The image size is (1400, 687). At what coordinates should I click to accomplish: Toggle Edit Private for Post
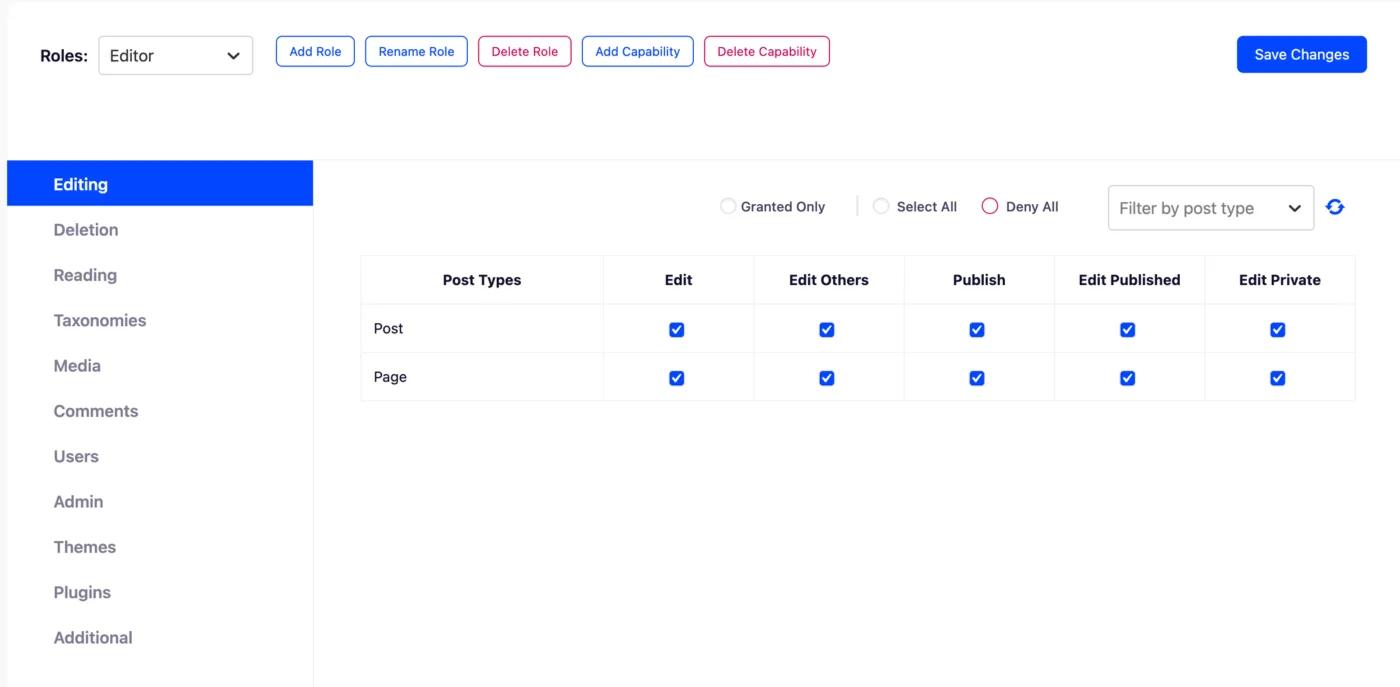point(1277,329)
